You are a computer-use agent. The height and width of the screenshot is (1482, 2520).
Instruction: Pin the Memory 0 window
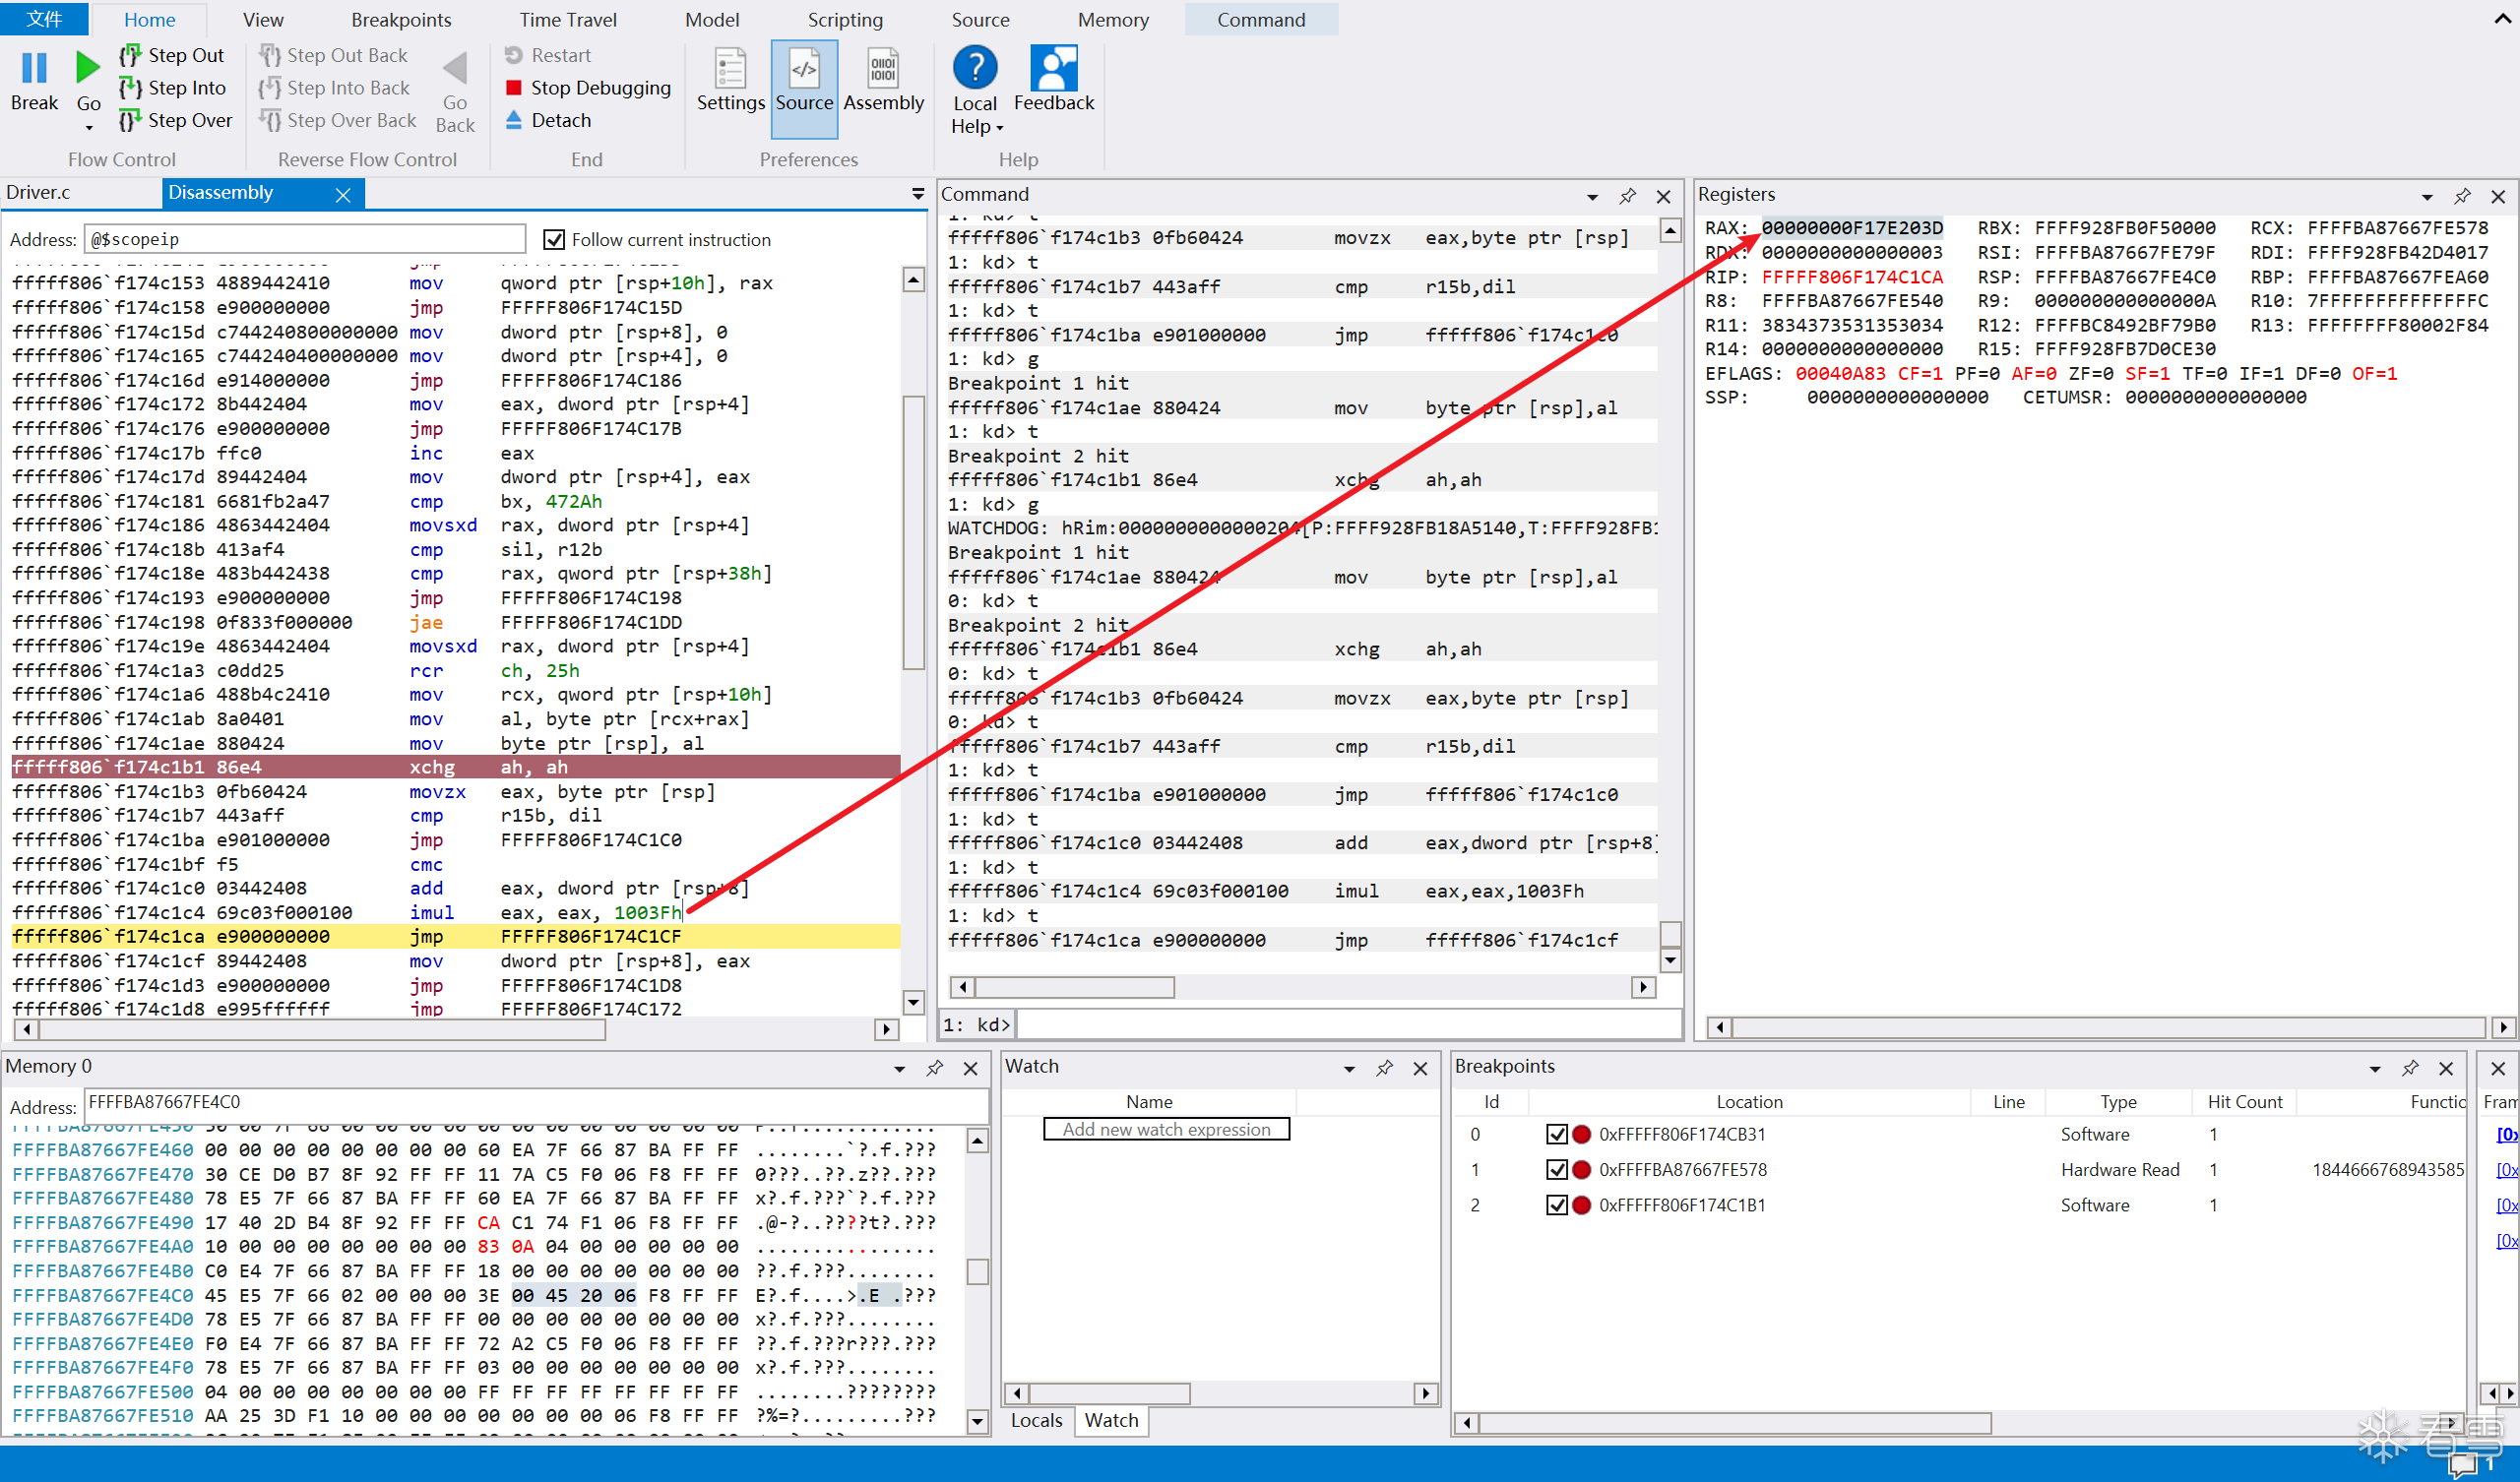pos(935,1068)
